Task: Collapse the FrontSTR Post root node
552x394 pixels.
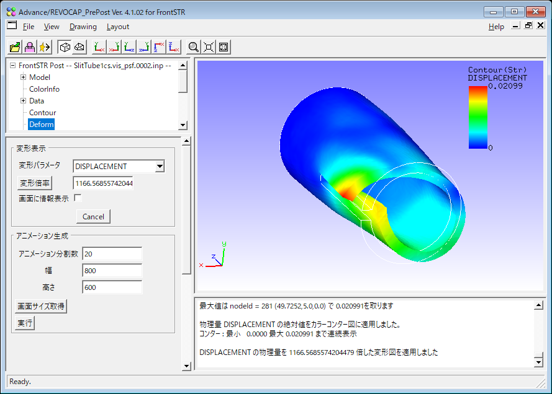Action: point(13,65)
